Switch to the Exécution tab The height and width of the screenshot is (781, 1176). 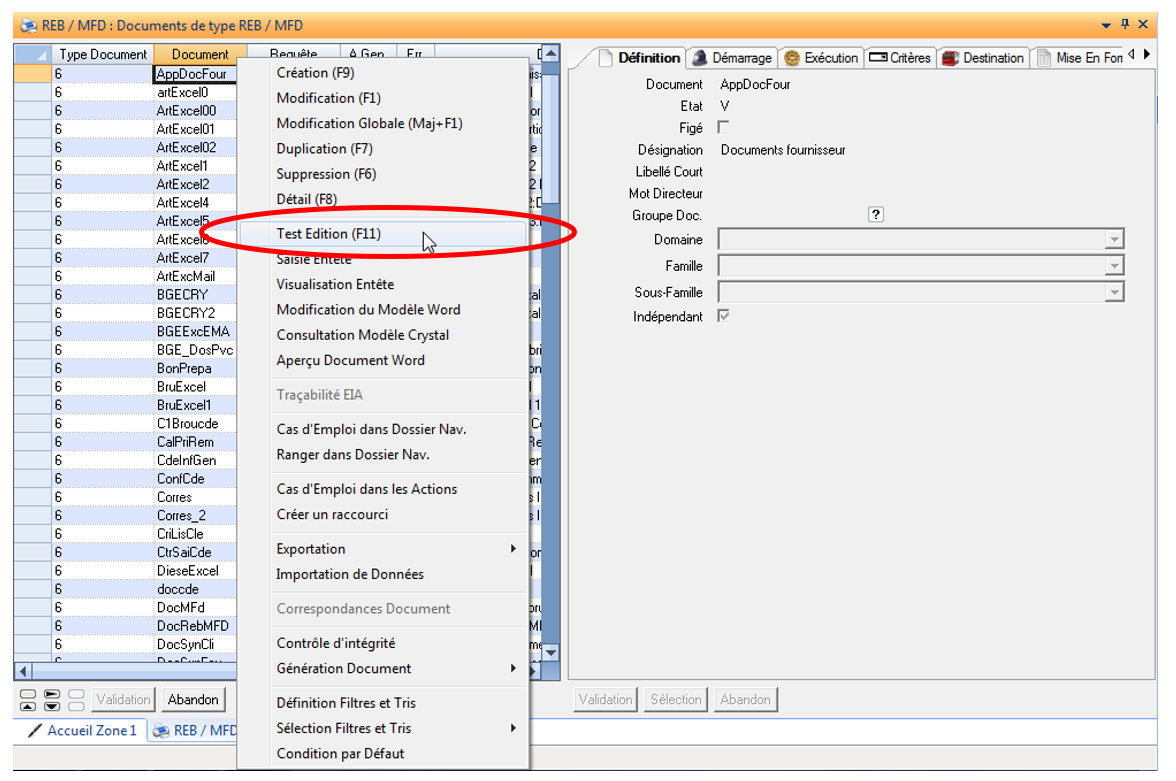821,58
